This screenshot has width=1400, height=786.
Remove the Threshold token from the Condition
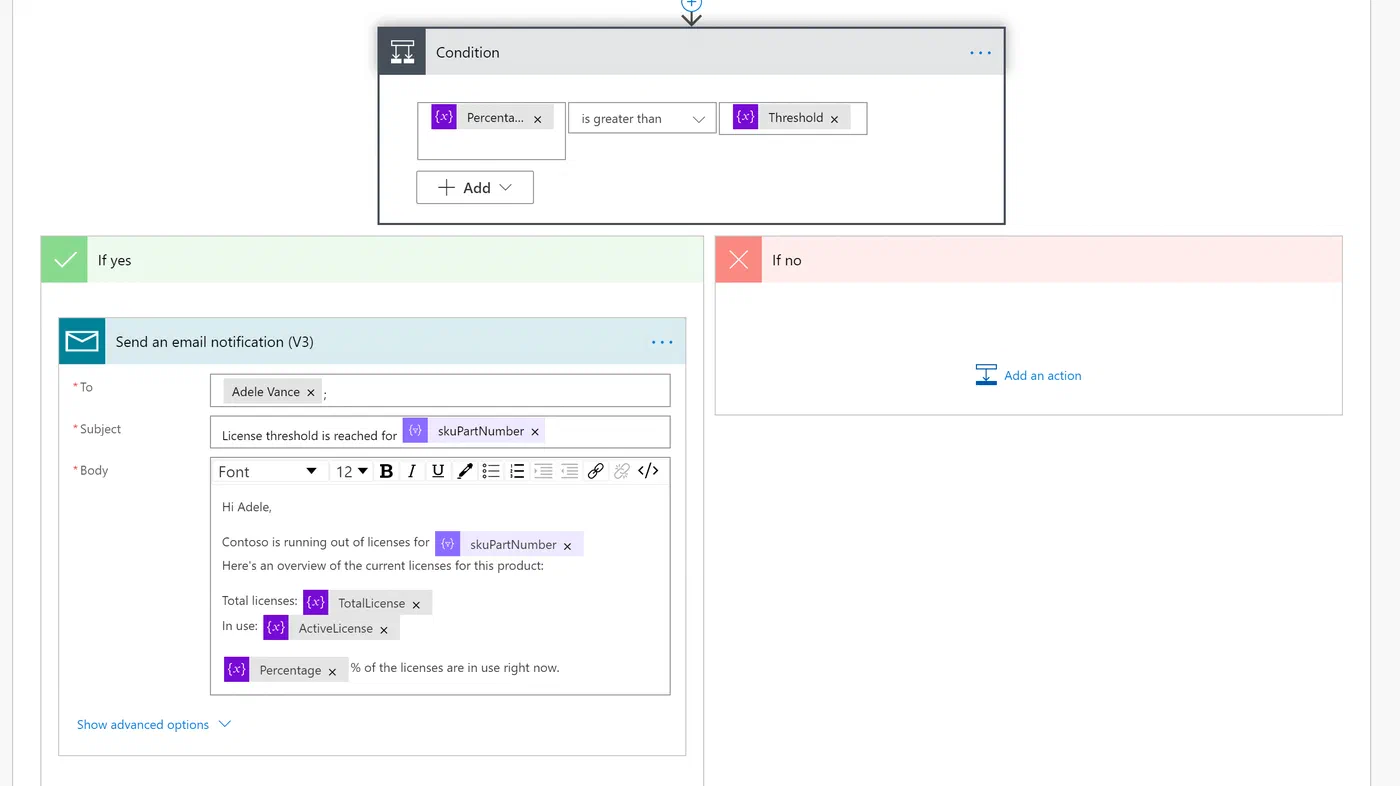834,119
